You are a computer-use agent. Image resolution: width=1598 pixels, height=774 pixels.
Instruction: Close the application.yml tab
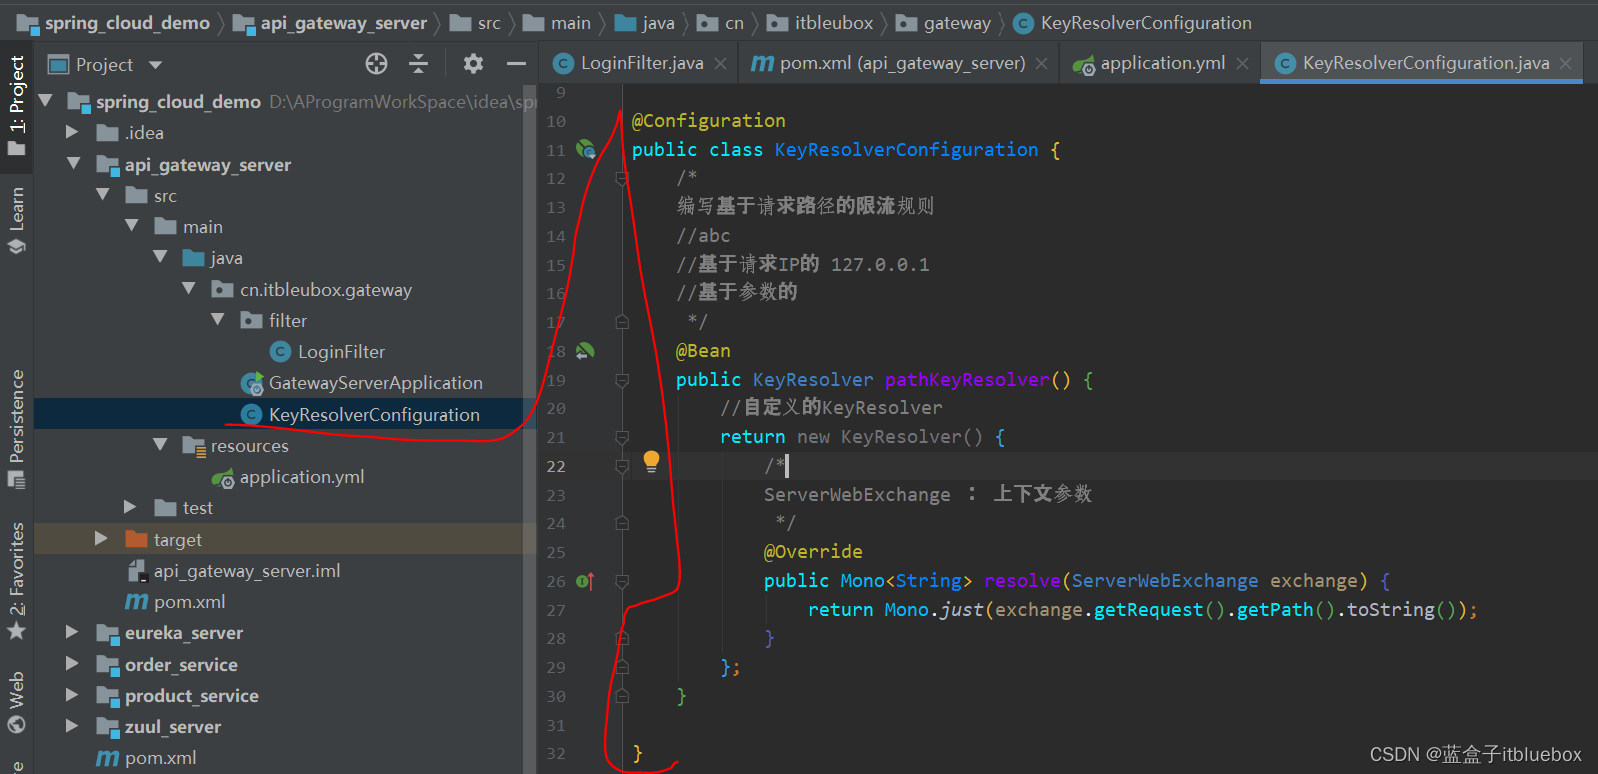pyautogui.click(x=1242, y=64)
